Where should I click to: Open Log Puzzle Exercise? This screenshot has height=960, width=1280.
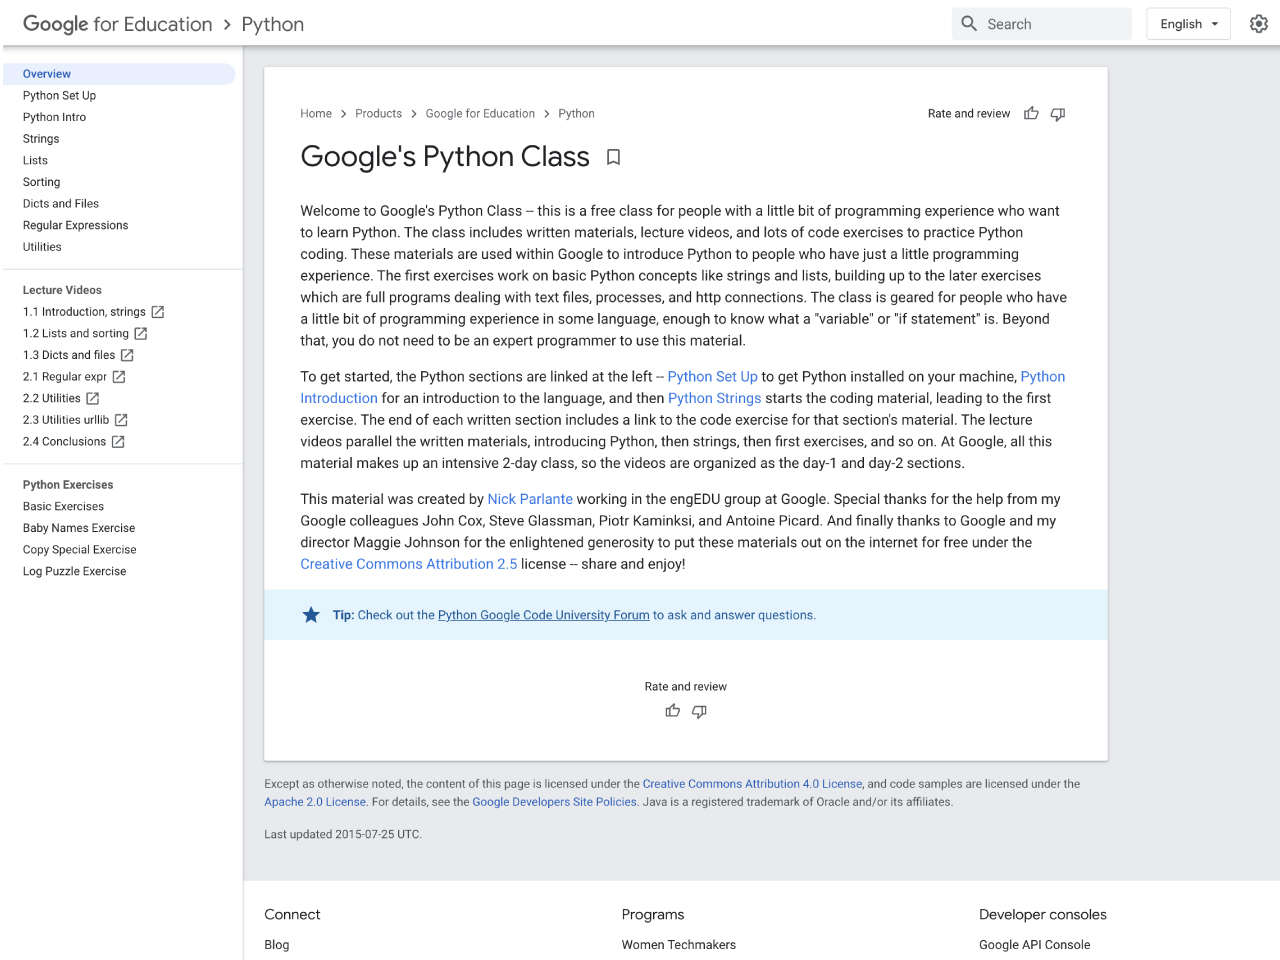74,571
